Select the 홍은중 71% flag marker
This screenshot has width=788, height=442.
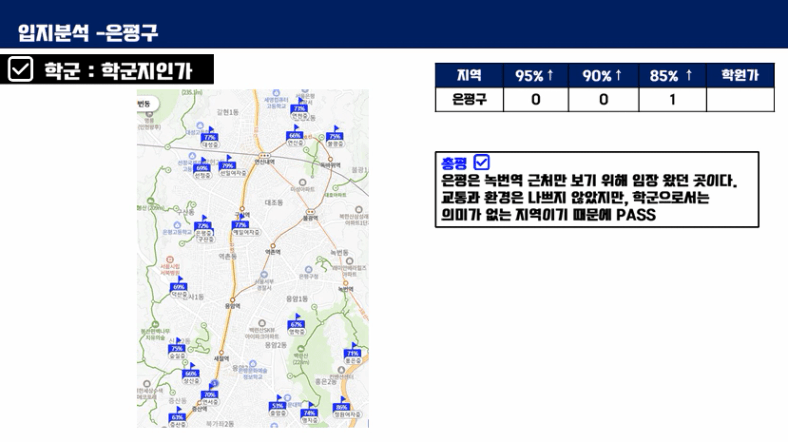coord(353,354)
